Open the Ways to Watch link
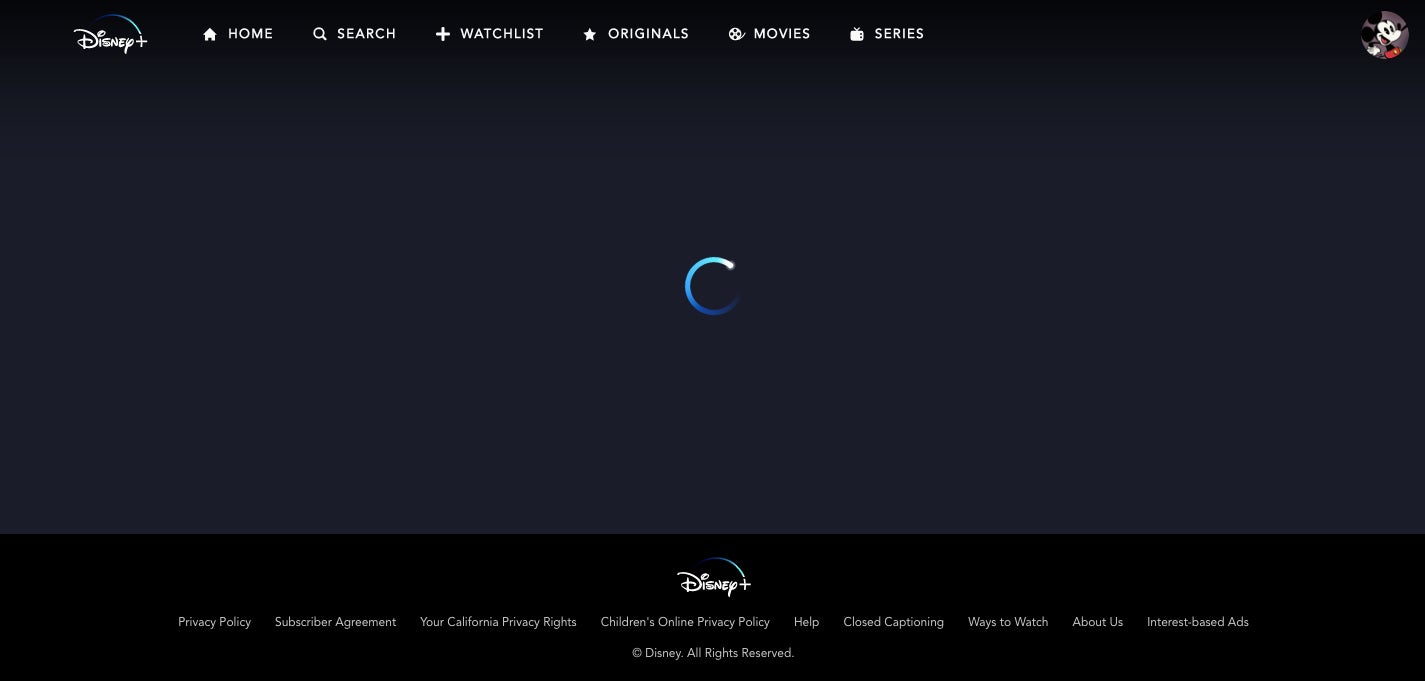This screenshot has width=1425, height=681. 1008,622
